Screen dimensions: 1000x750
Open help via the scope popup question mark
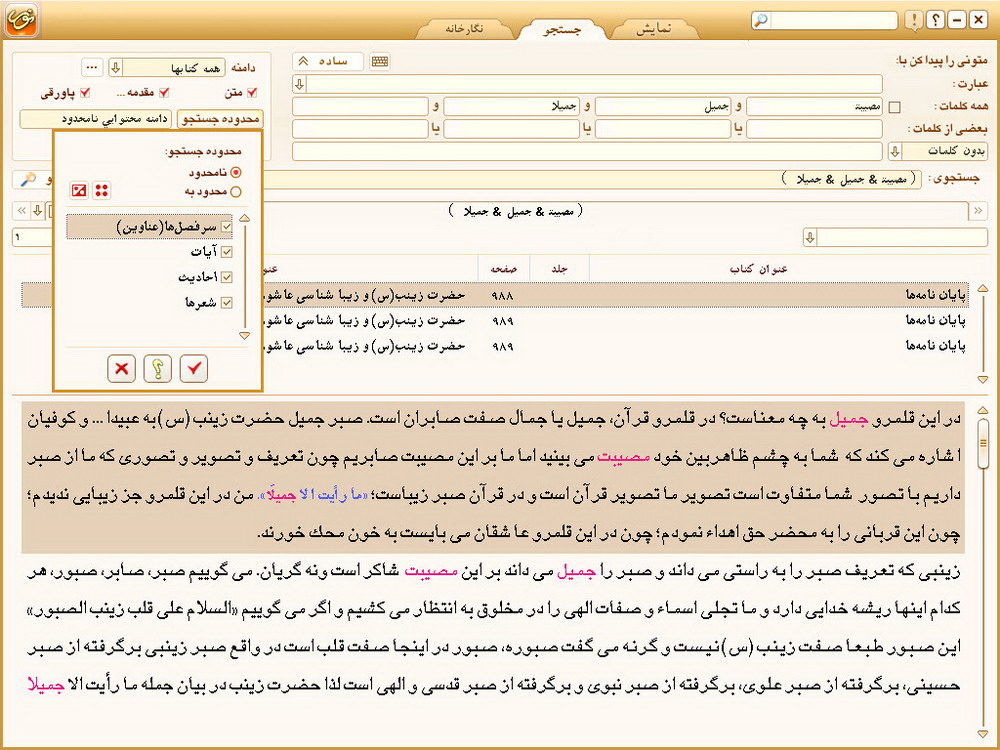click(x=158, y=369)
